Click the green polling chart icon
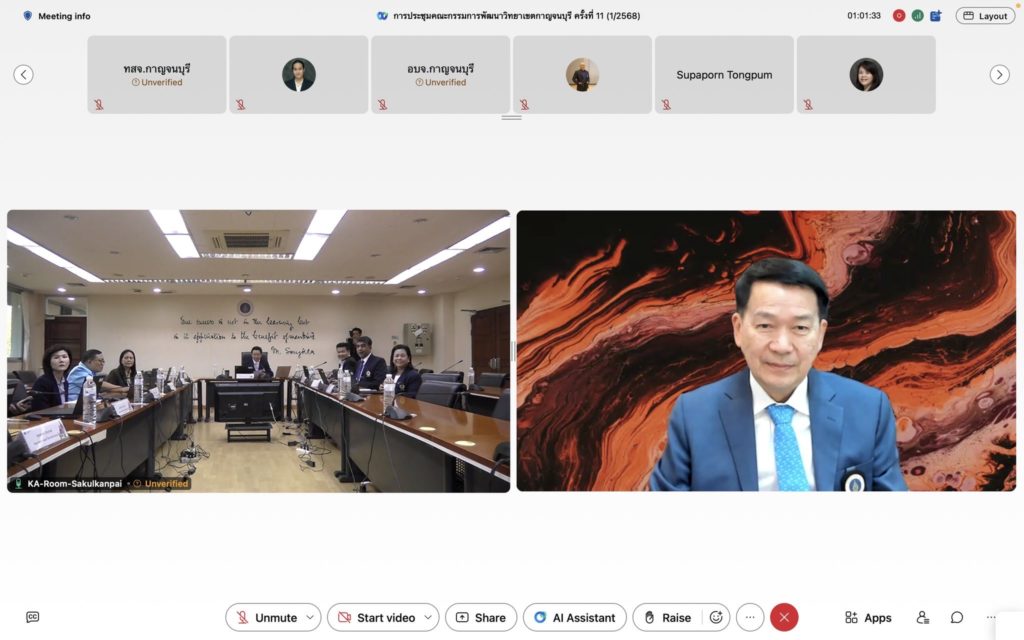 click(917, 16)
